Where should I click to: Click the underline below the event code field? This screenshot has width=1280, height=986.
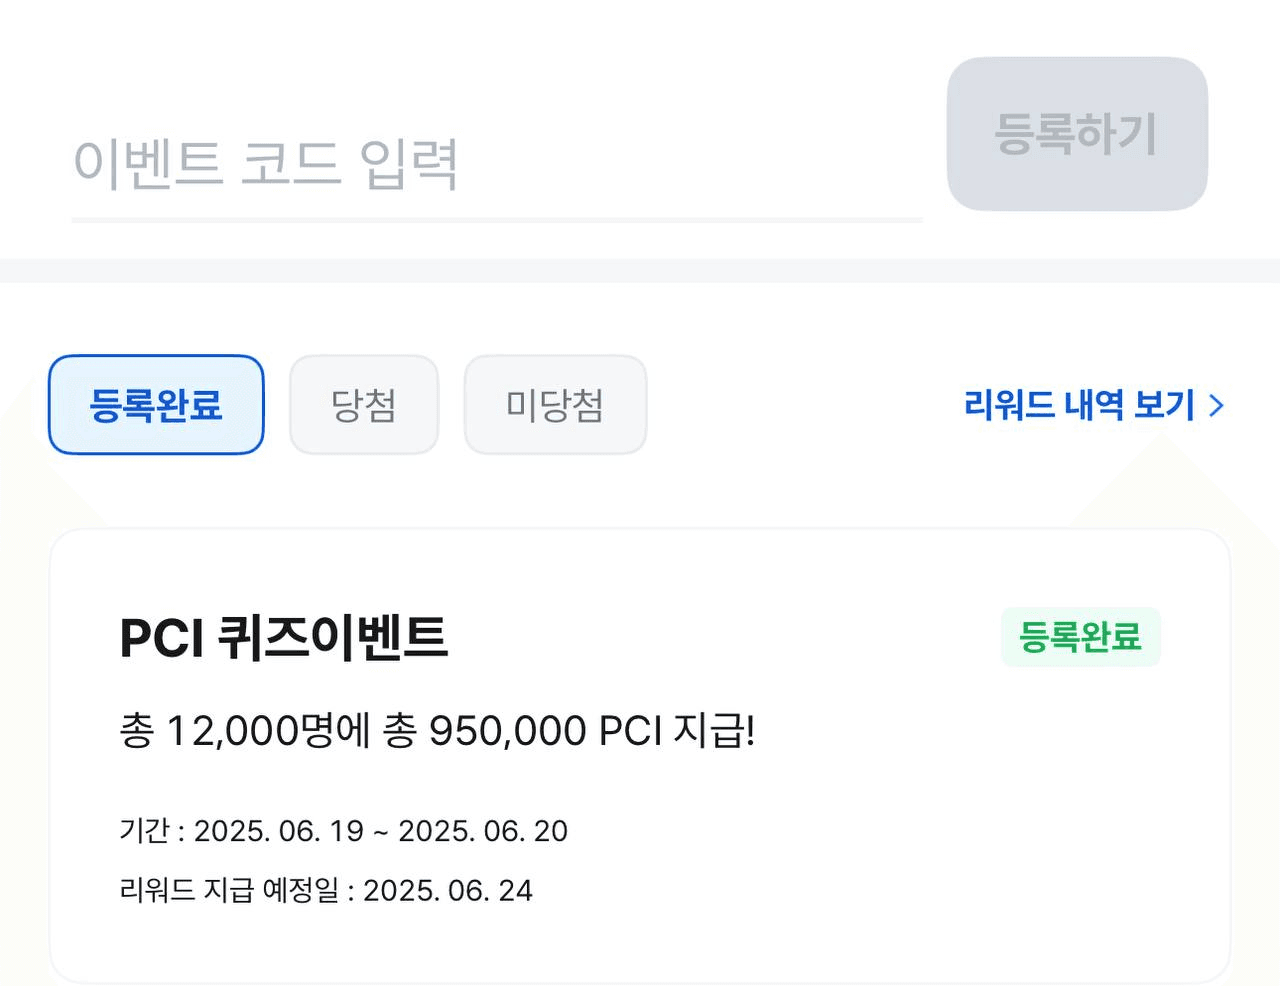click(496, 219)
